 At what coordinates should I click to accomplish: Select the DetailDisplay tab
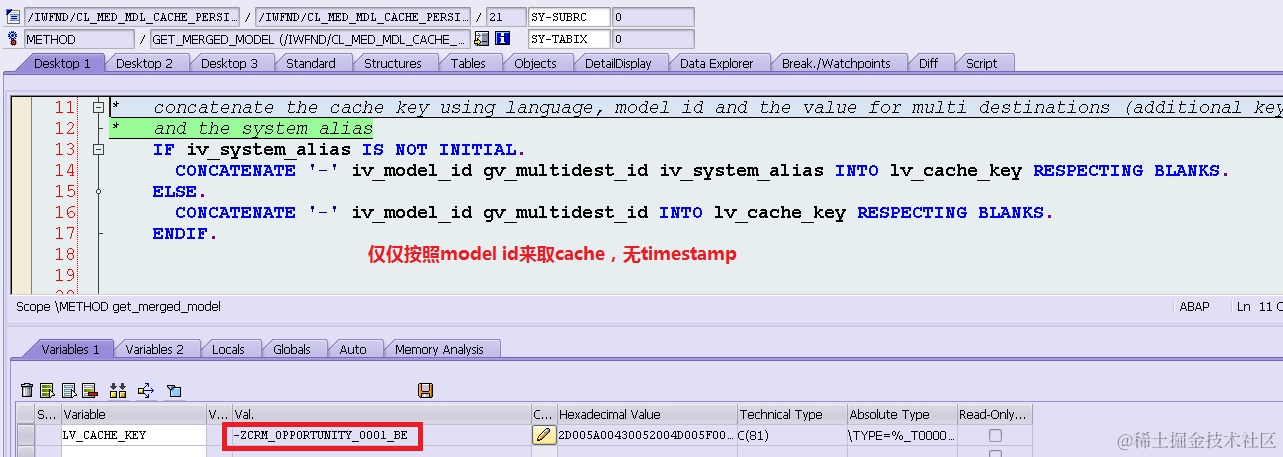[618, 63]
